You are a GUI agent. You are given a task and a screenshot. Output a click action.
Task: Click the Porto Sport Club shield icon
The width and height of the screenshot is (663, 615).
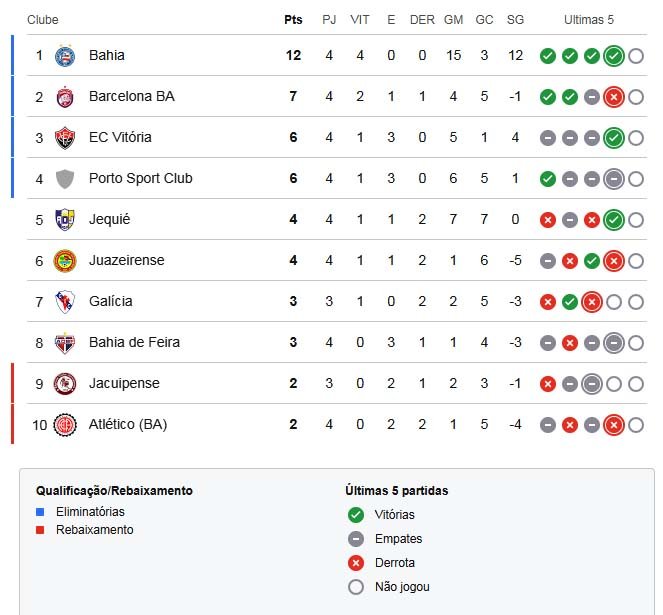coord(65,179)
